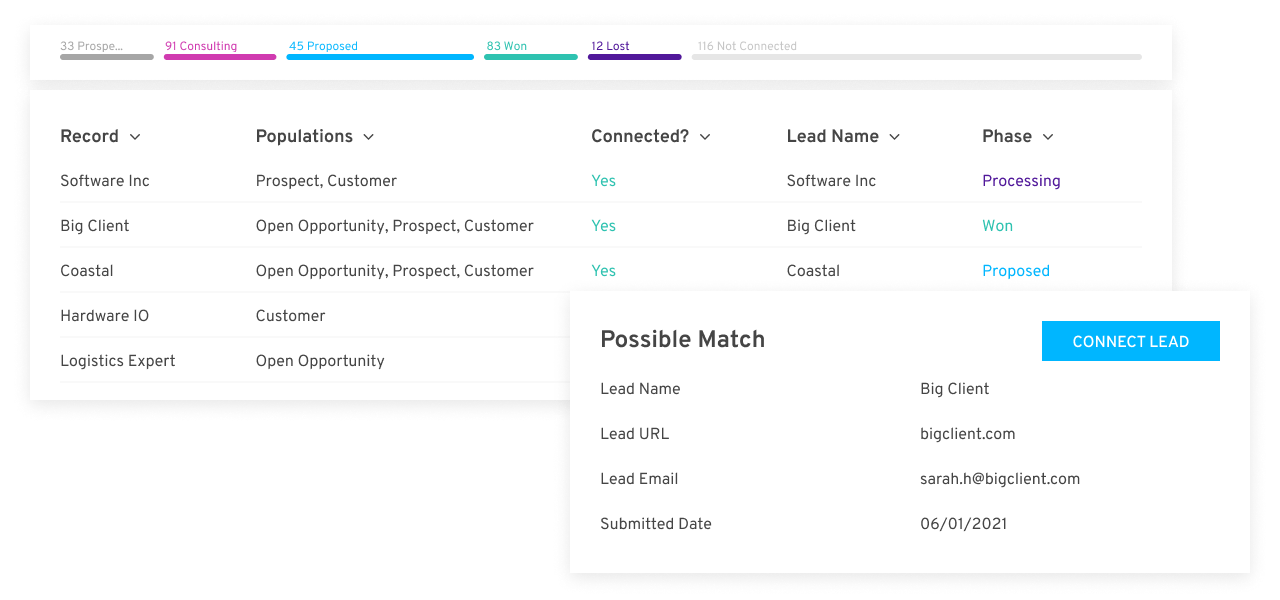1280x600 pixels.
Task: Select the 116 Not Connected segment
Action: 917,51
